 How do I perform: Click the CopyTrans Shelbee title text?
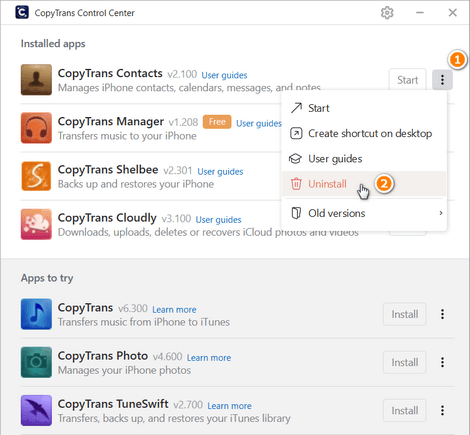108,170
